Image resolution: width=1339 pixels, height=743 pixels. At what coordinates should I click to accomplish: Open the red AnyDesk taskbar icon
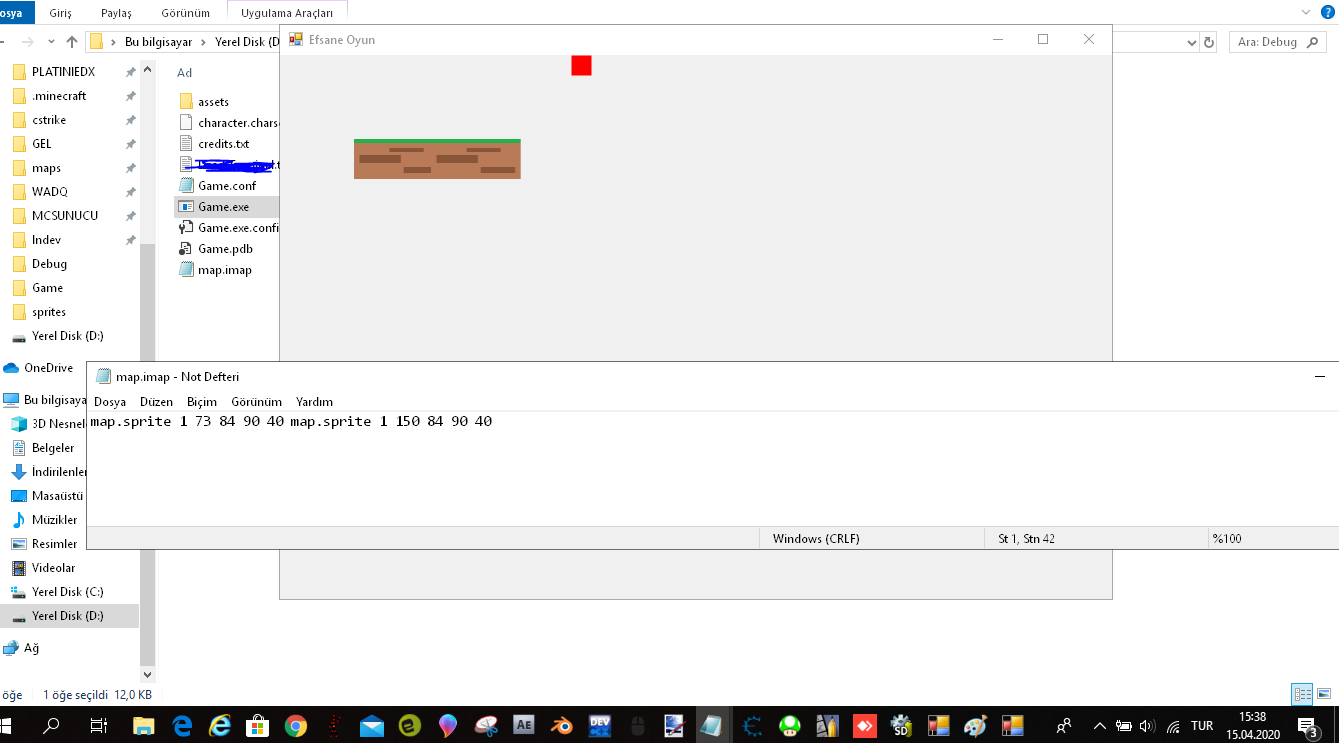[x=864, y=726]
